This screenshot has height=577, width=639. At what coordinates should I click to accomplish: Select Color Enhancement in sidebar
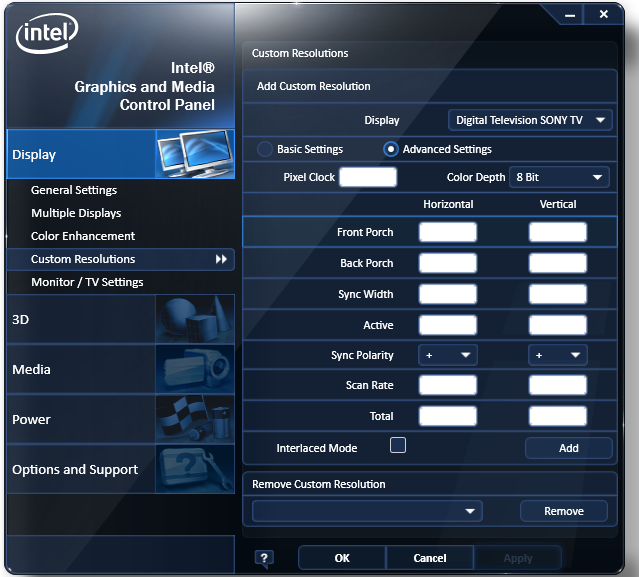83,236
